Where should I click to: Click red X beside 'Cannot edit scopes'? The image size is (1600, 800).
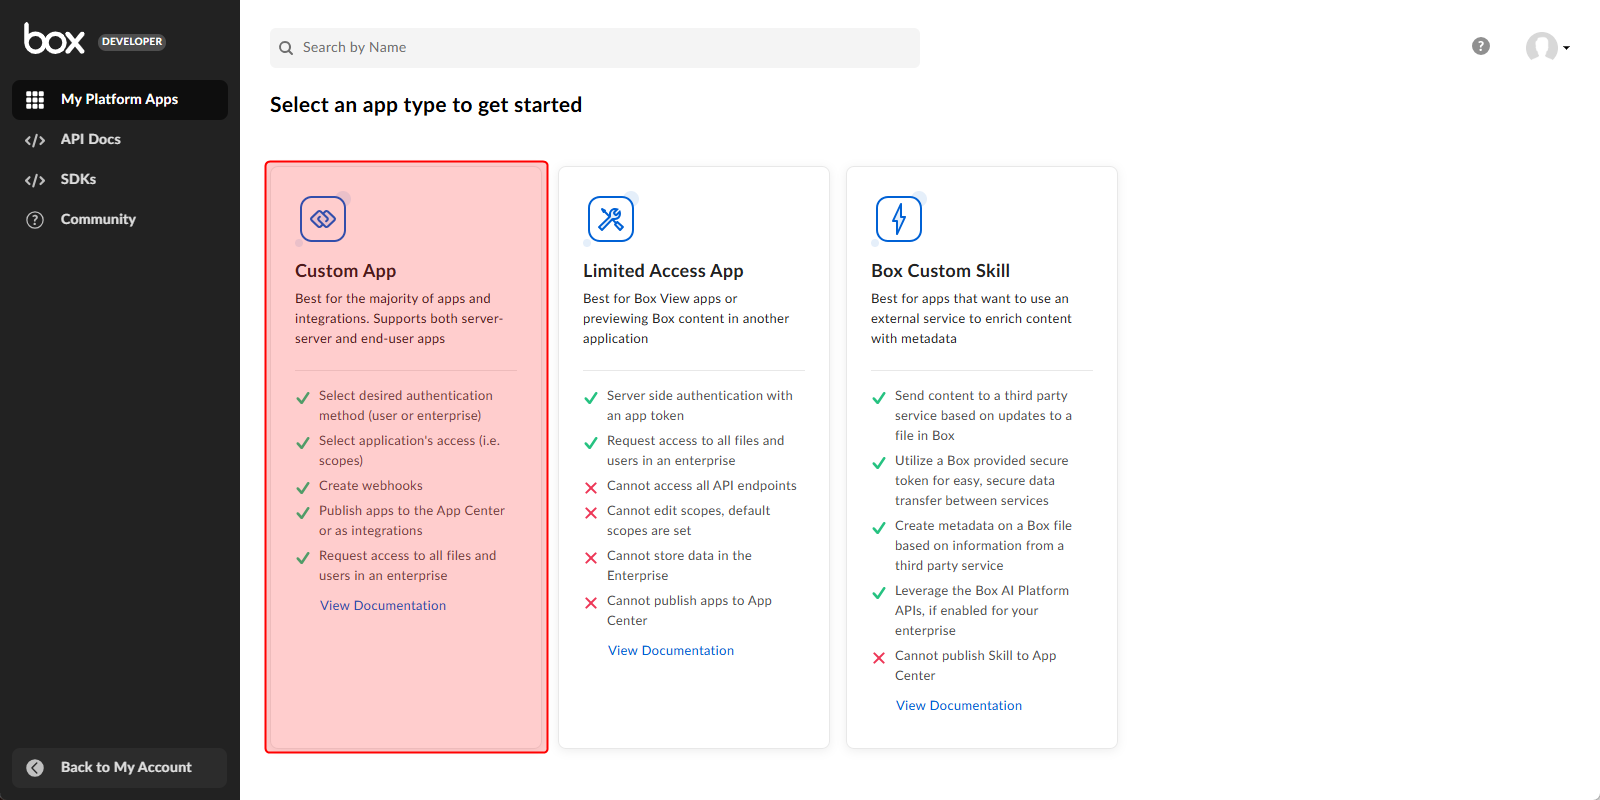pos(591,513)
